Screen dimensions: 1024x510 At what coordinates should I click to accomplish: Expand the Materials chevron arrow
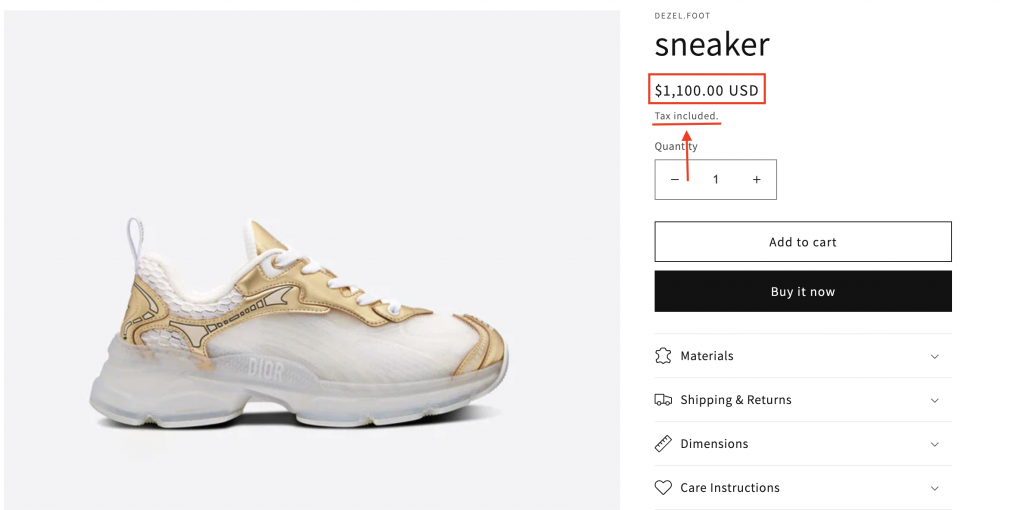coord(935,356)
